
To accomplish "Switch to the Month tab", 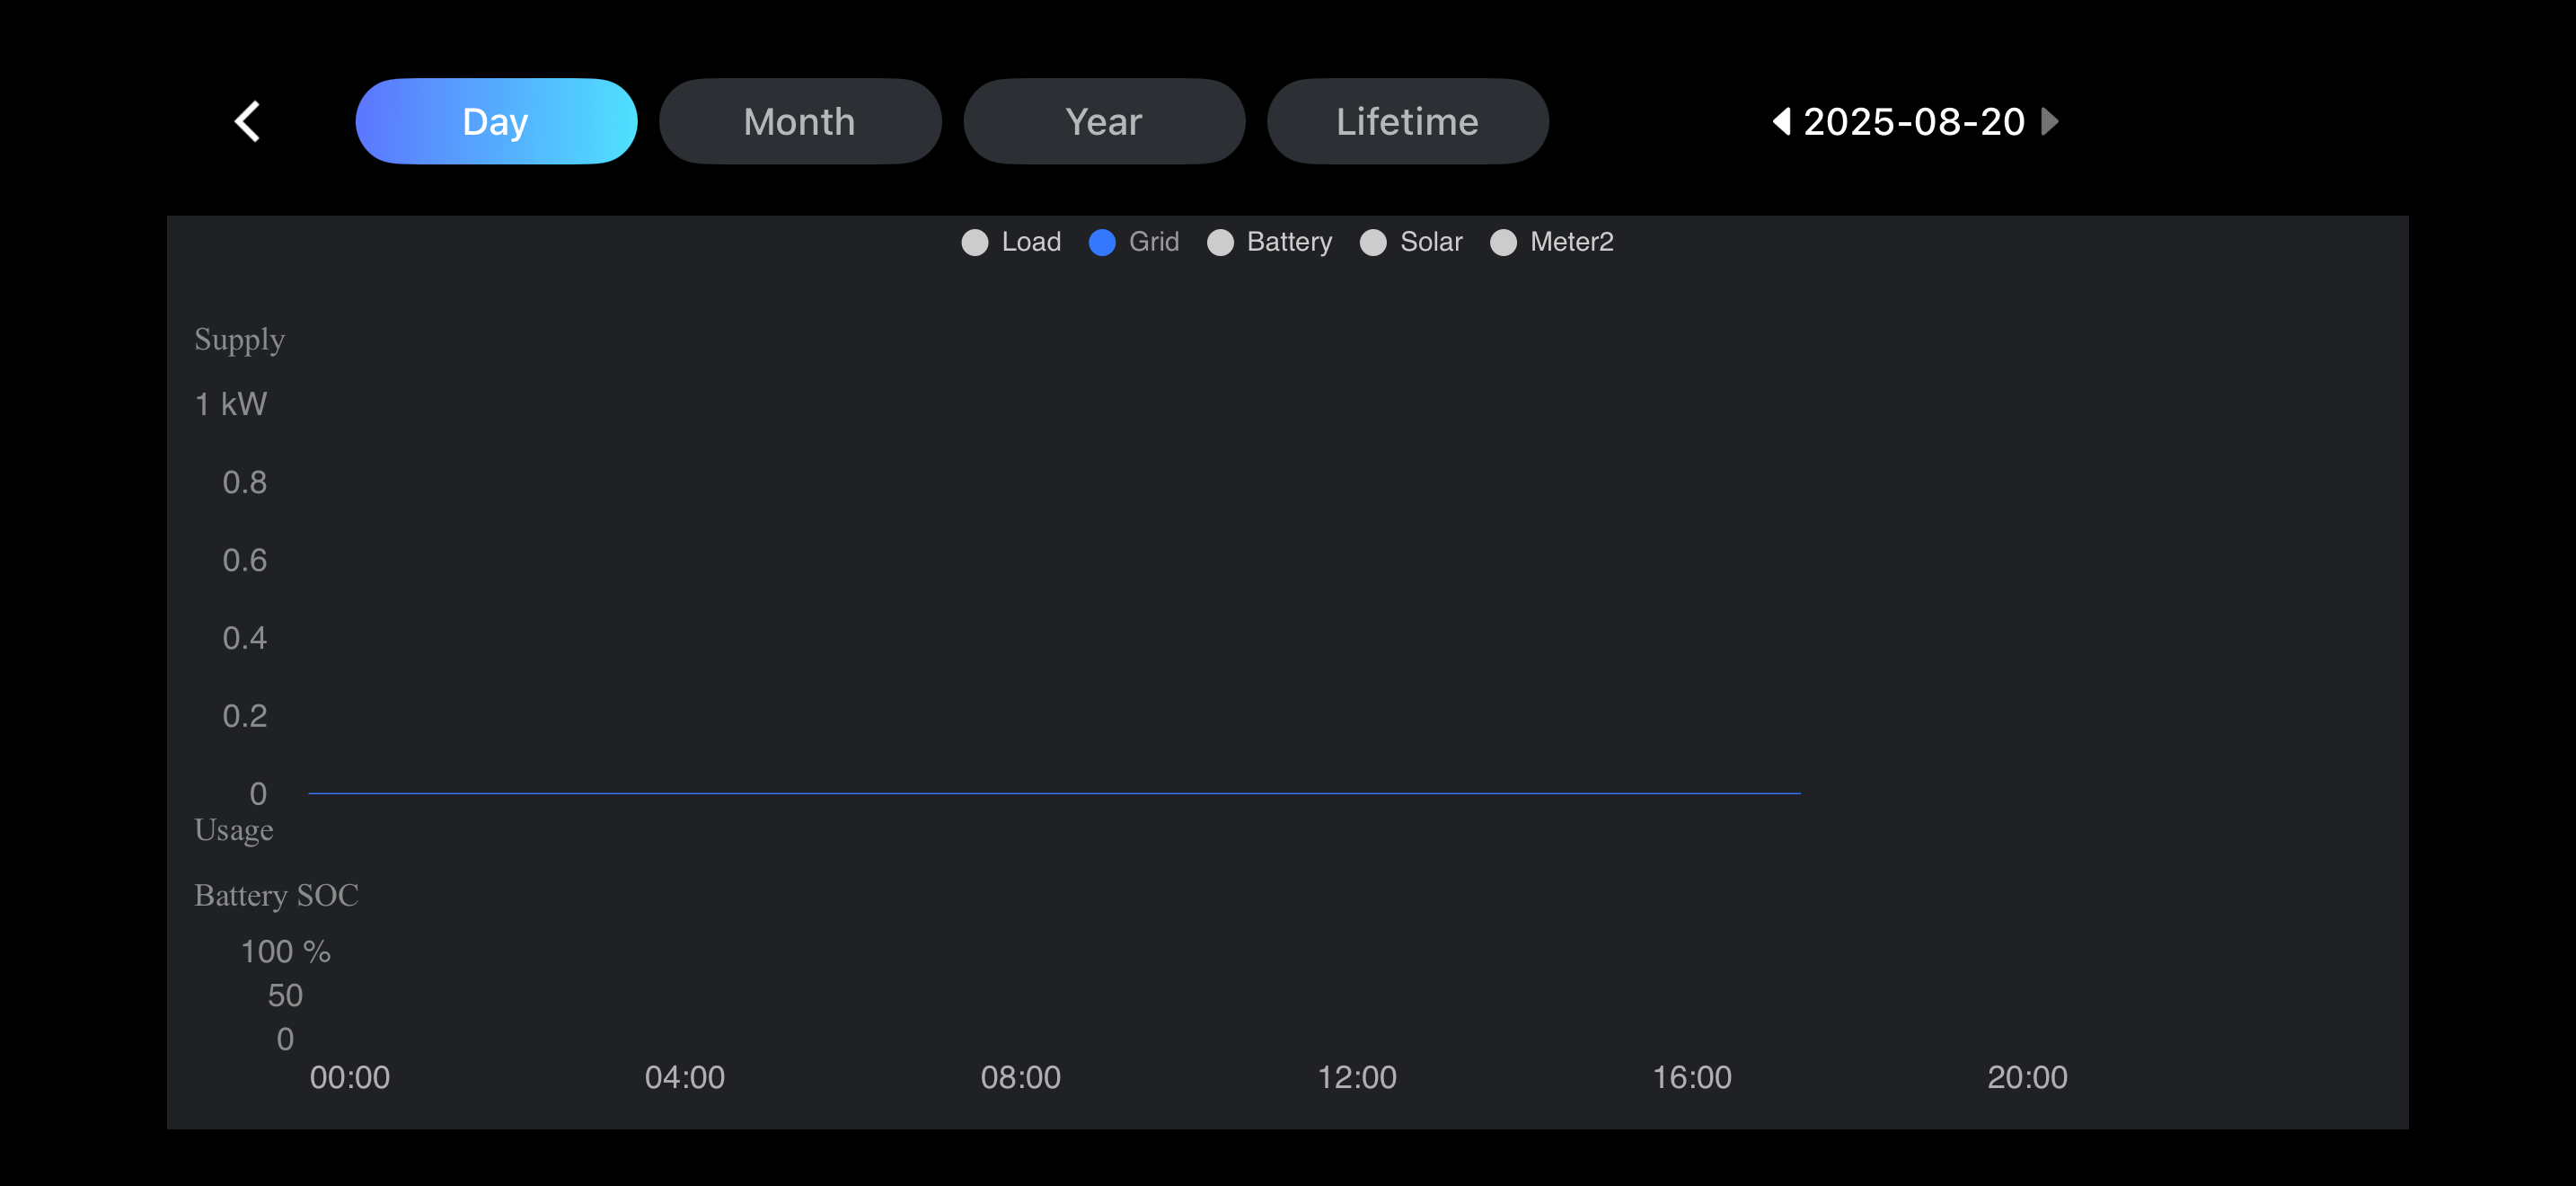I will point(799,122).
